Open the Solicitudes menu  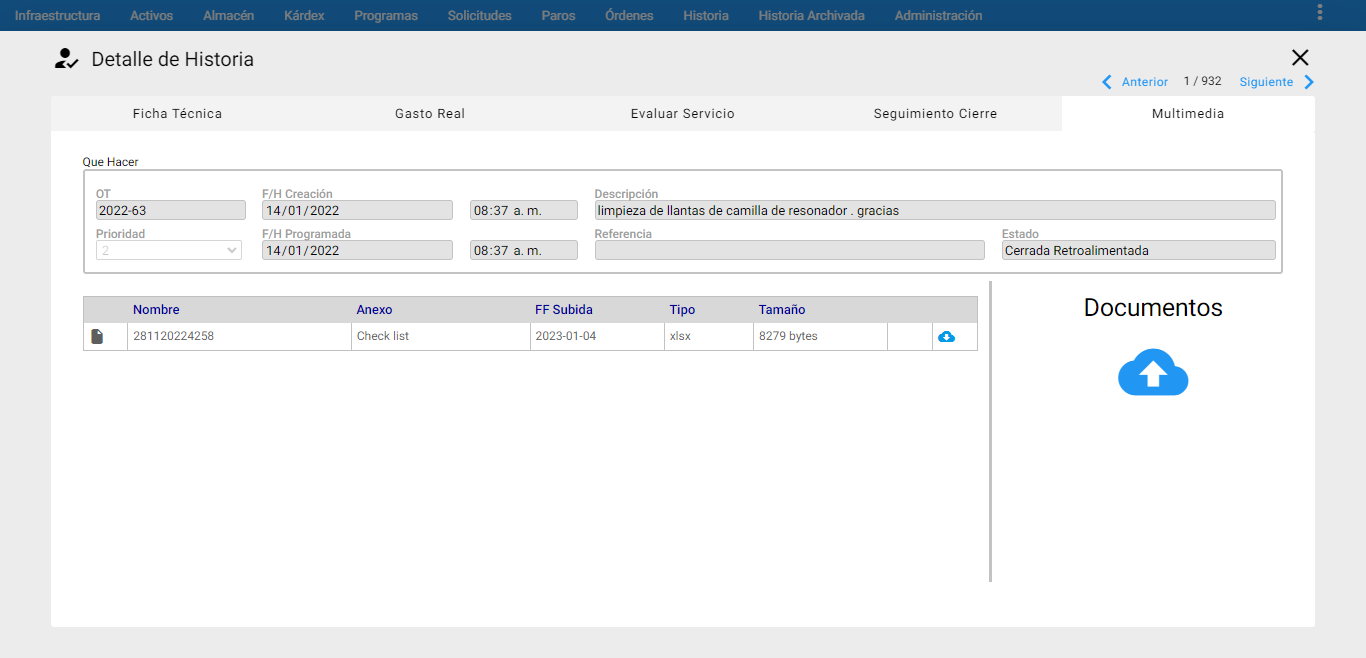click(x=480, y=15)
